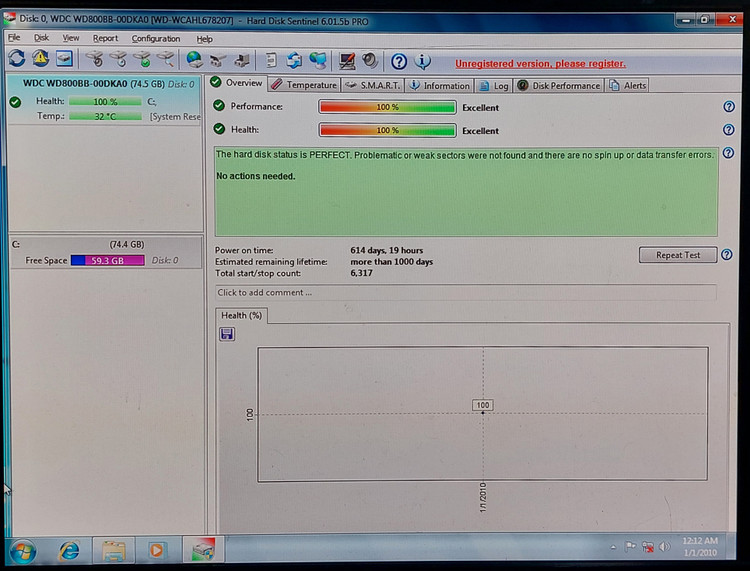Select the Overview tab

click(237, 83)
